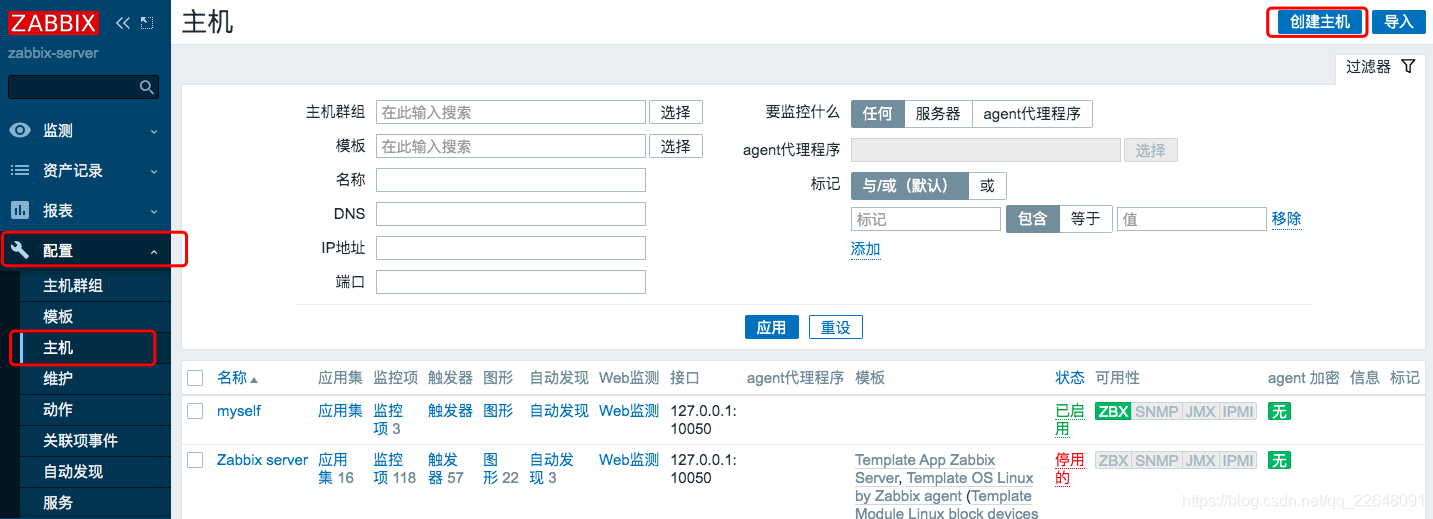Click 选择 next to 主机群组 field
Viewport: 1433px width, 519px height.
pos(676,112)
